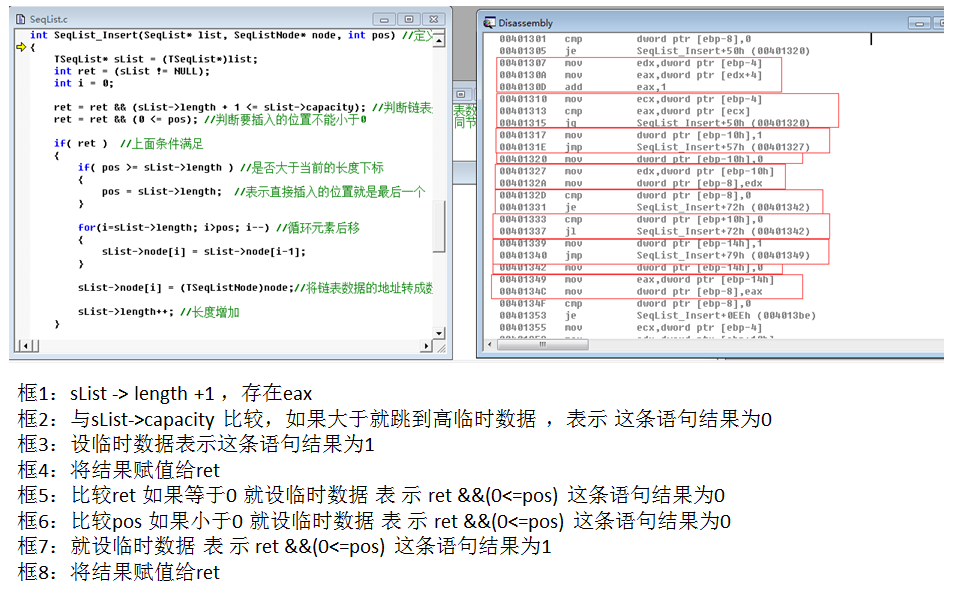Click the yellow current-line arrow in code margin
This screenshot has width=970, height=599.
22,47
